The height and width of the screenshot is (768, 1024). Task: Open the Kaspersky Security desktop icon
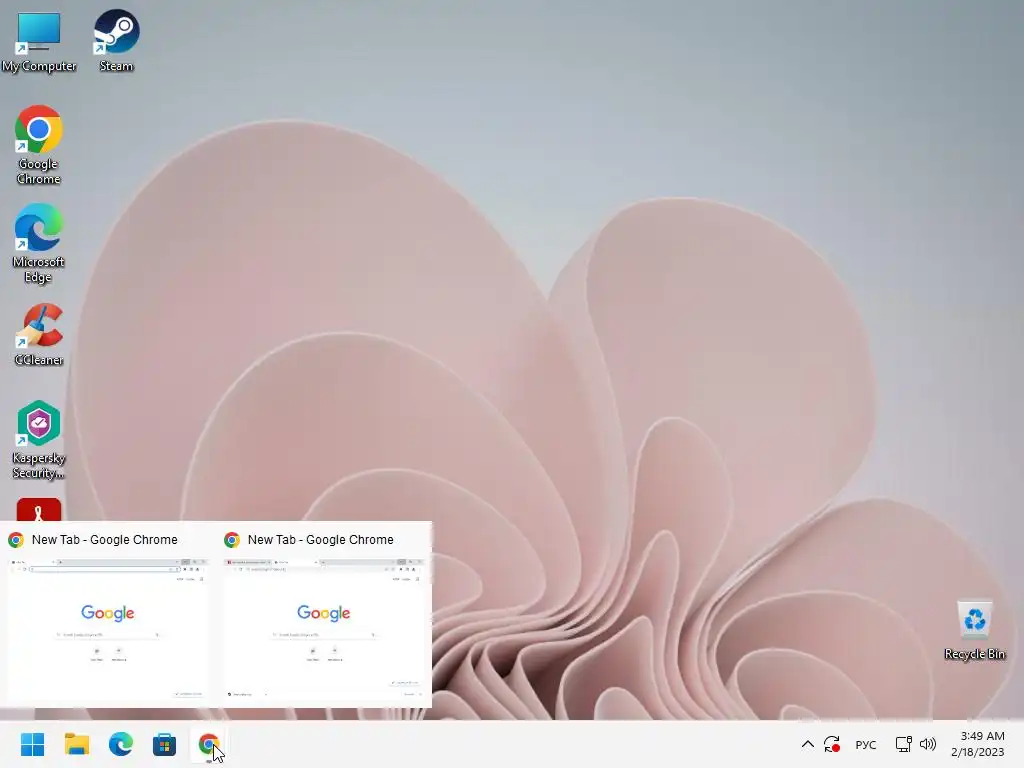[x=39, y=440]
